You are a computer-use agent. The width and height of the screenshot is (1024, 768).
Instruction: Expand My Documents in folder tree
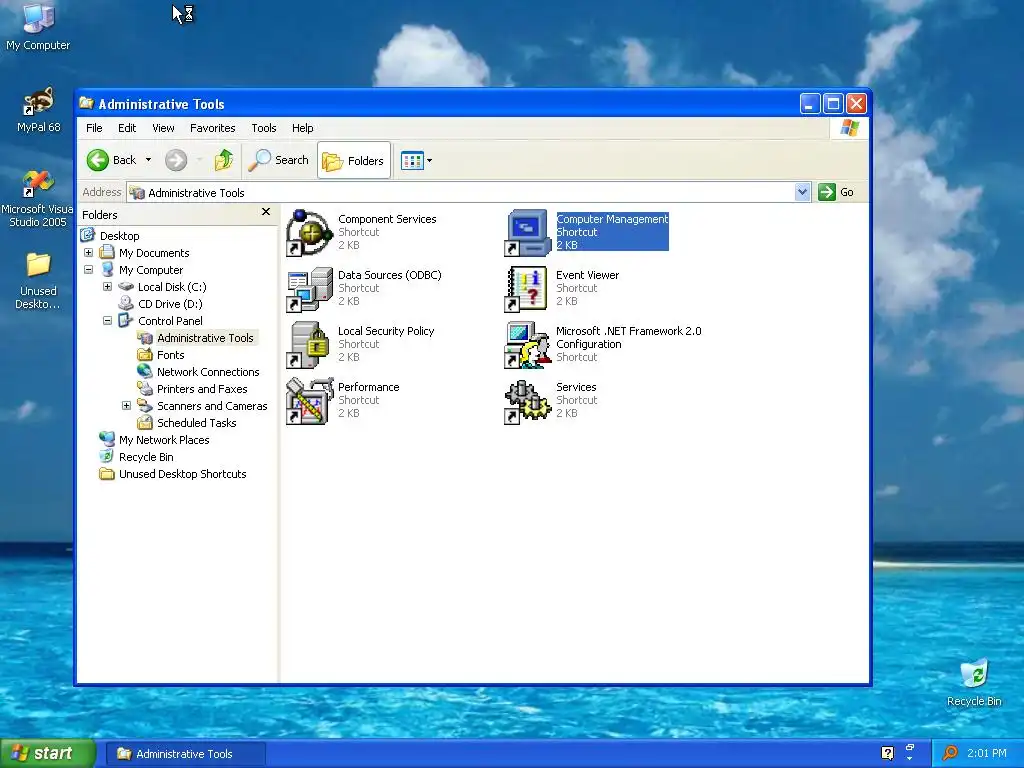(x=89, y=253)
